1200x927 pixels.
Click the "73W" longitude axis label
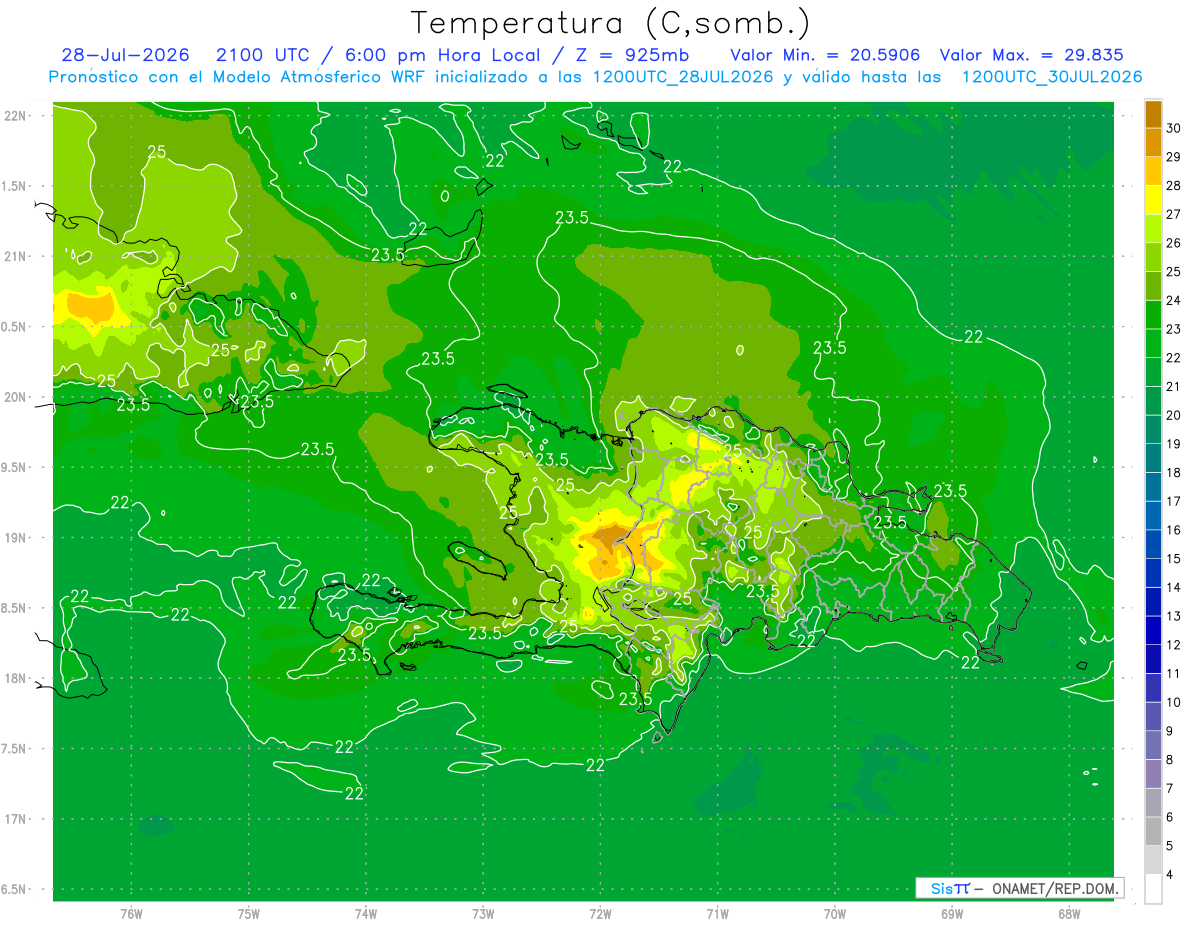coord(483,913)
